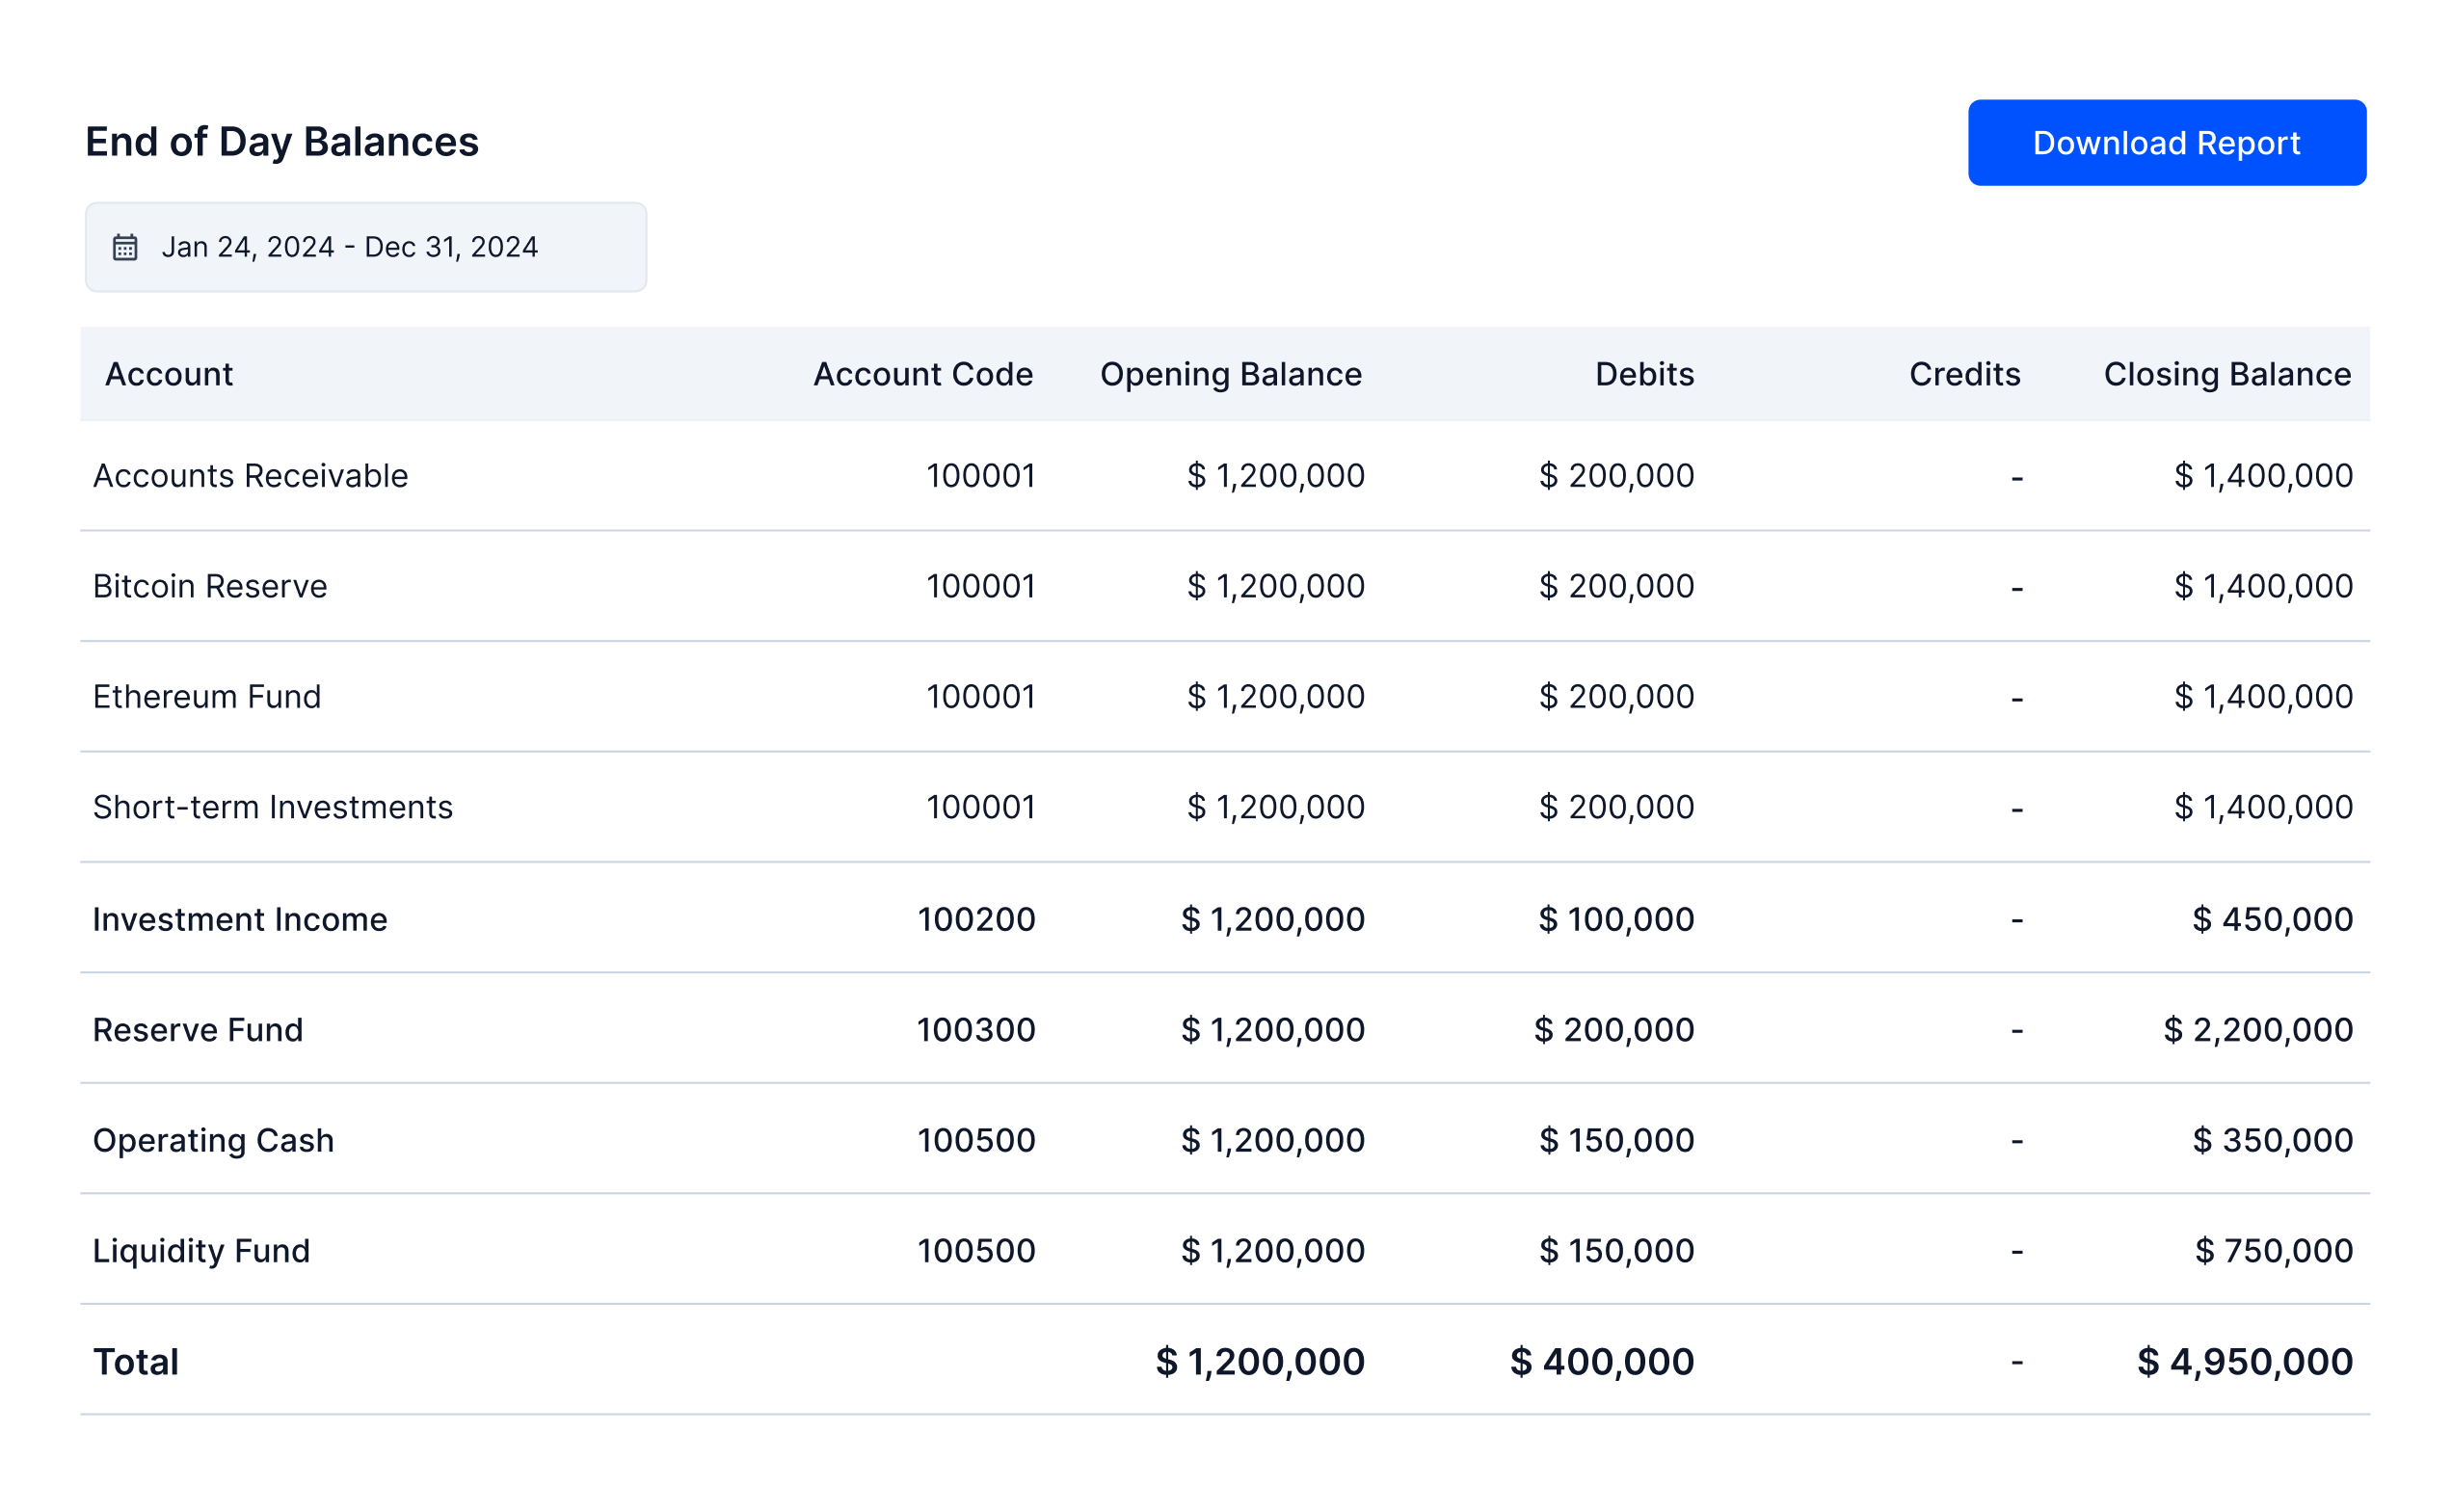Click Accounts Receivable opening balance $ 1,200,000
This screenshot has width=2452, height=1512.
[1275, 476]
